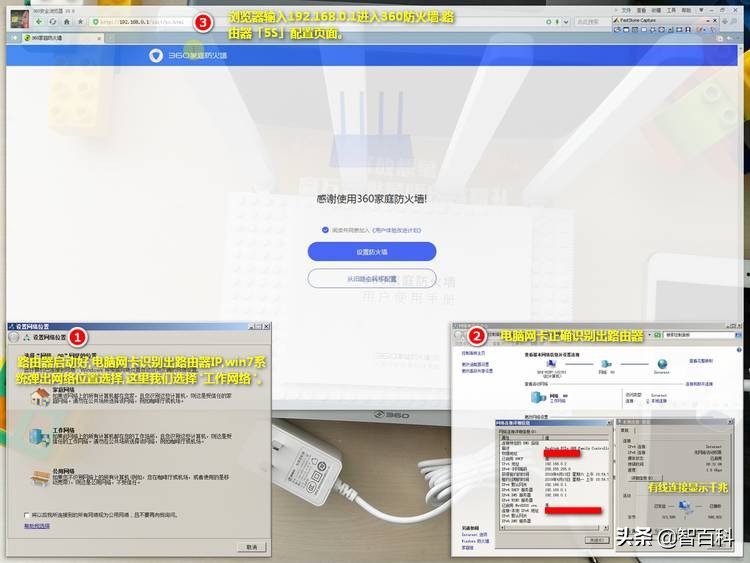This screenshot has width=750, height=563.
Task: Click the network node icon in the map
Action: [x=606, y=364]
